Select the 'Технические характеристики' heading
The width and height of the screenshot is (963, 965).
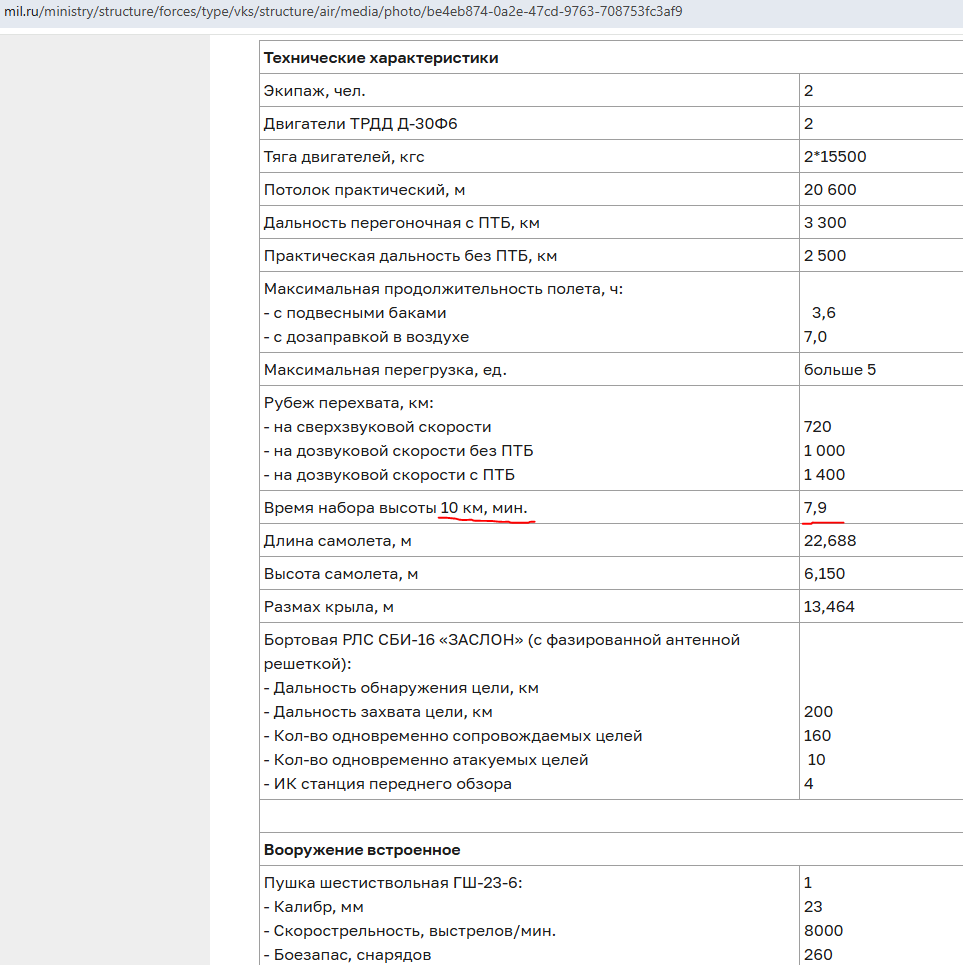coord(381,58)
